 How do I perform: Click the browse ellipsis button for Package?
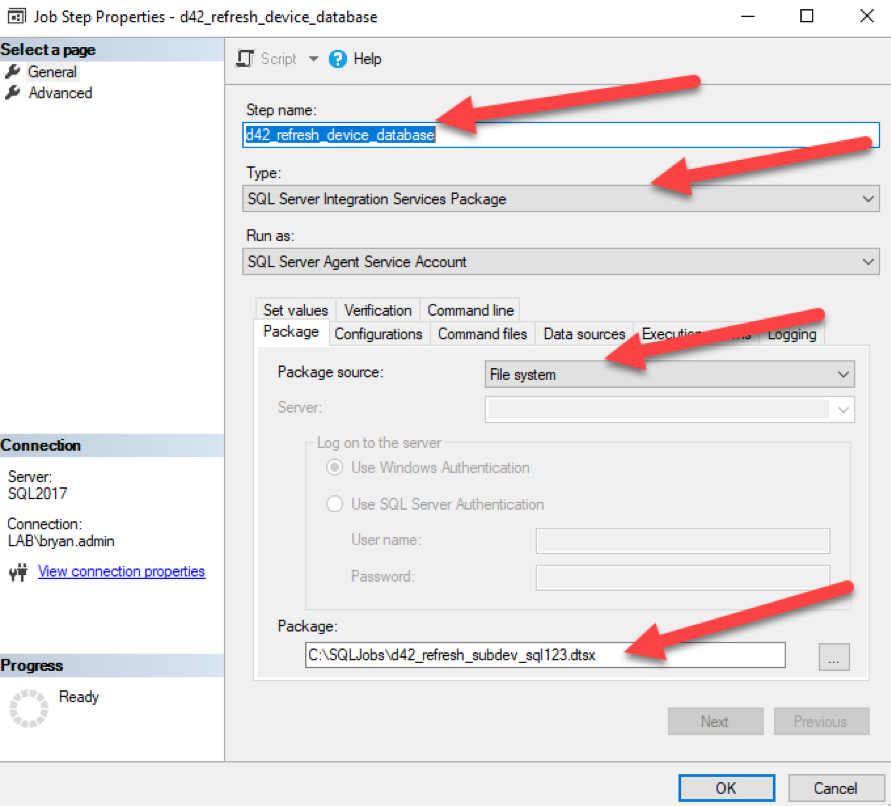(834, 656)
